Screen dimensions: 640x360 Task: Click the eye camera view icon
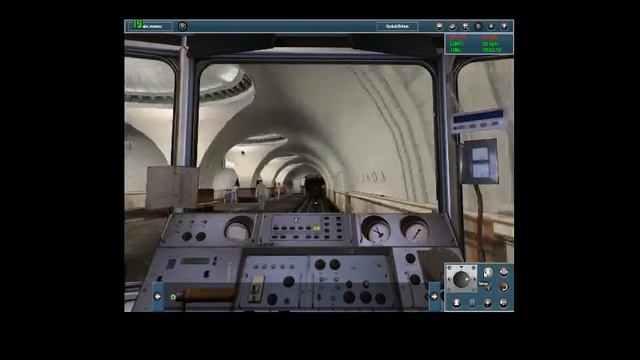coord(504,271)
